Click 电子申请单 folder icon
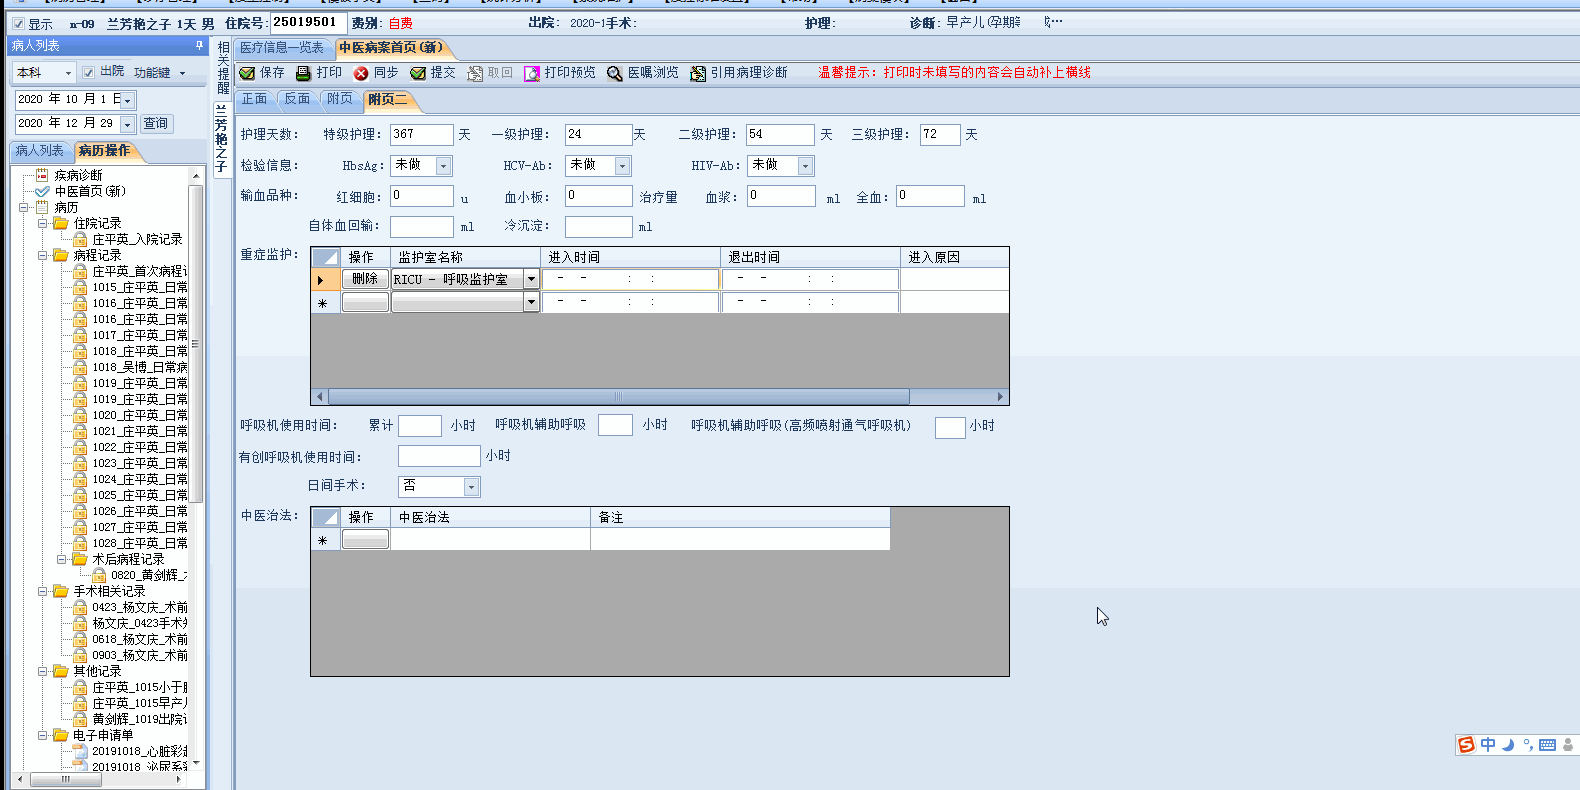 point(61,735)
